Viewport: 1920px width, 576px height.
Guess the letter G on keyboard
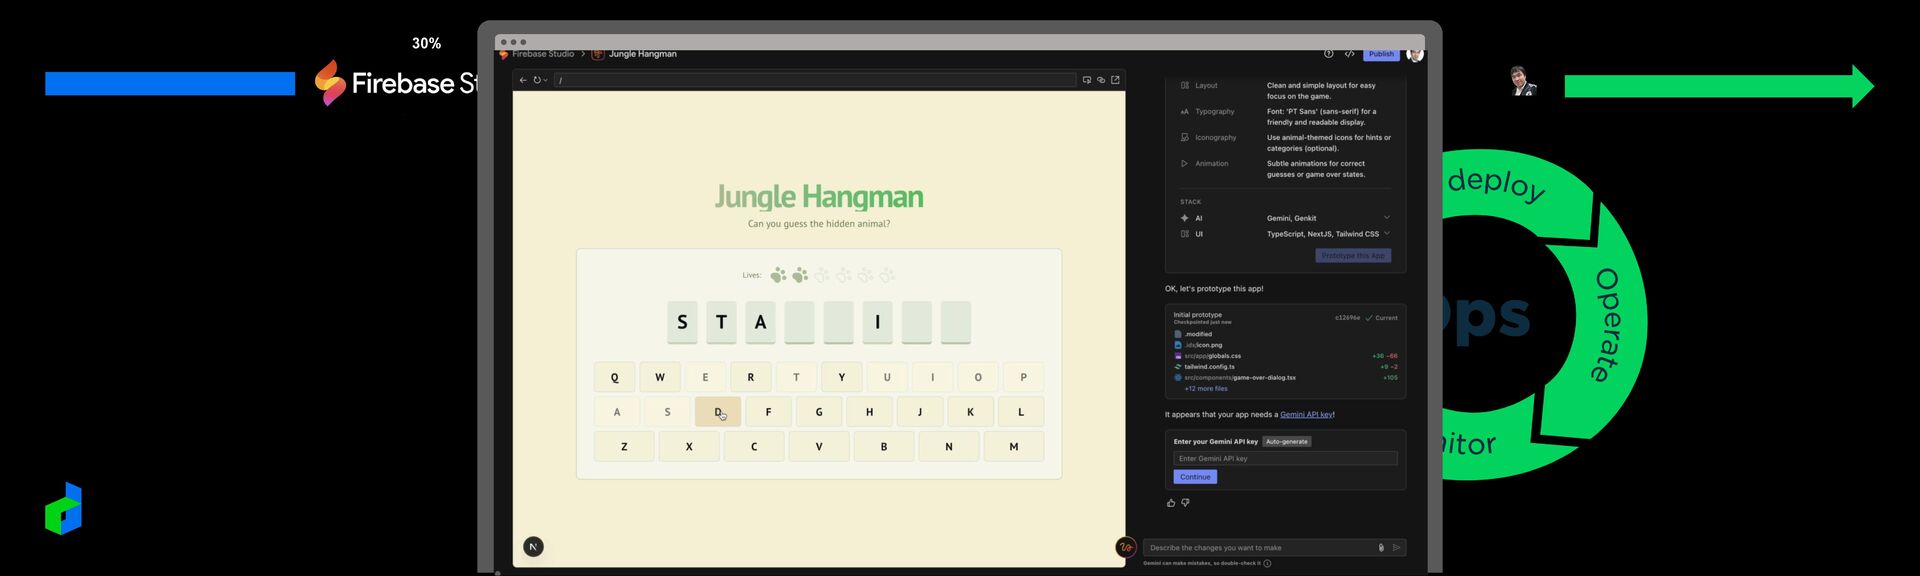click(819, 412)
